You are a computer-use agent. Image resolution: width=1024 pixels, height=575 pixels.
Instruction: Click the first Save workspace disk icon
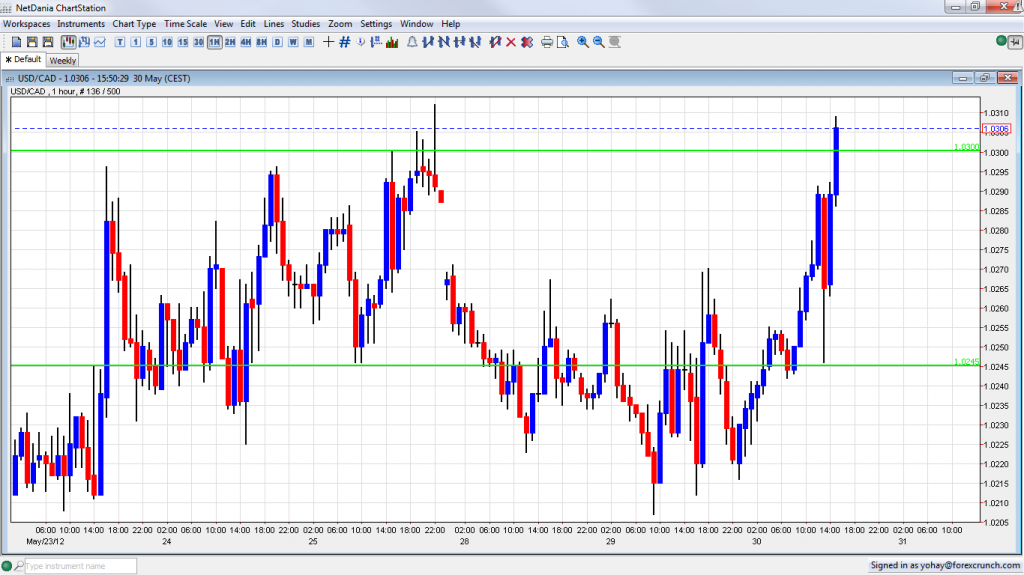pos(32,42)
